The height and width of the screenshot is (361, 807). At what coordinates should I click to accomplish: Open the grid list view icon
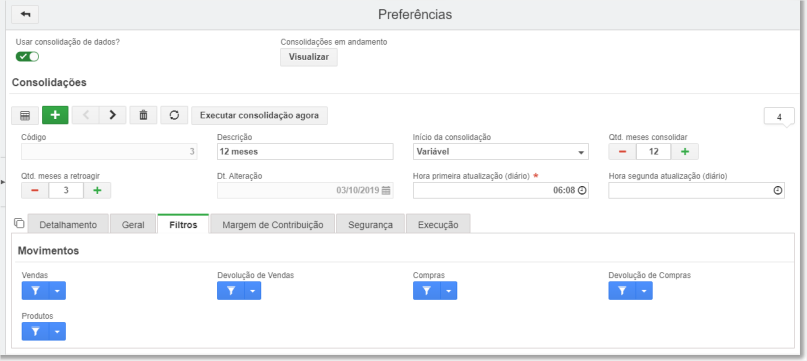pos(25,115)
